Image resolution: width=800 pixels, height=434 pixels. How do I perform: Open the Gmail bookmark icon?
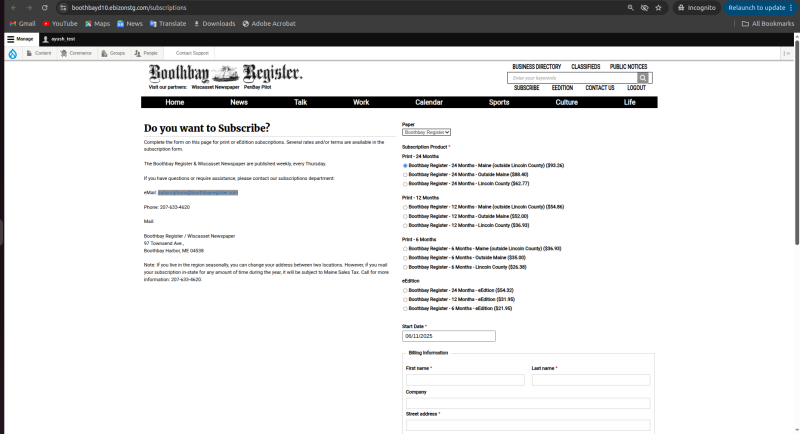[x=12, y=23]
